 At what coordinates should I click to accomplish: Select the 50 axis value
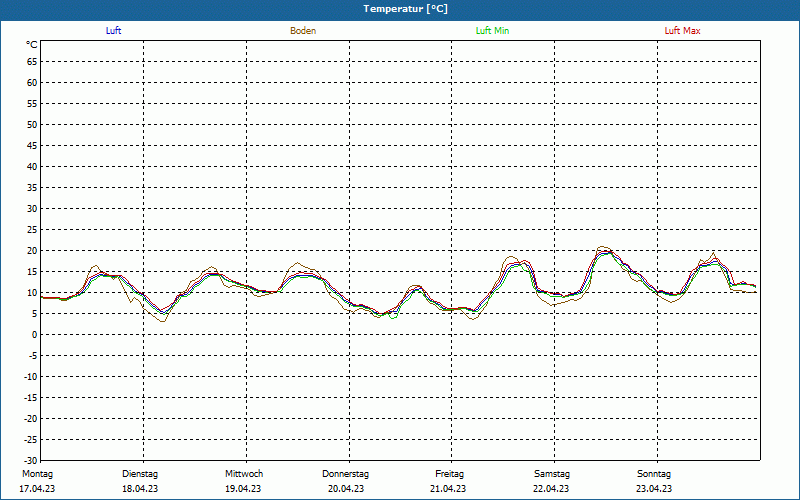pos(32,124)
